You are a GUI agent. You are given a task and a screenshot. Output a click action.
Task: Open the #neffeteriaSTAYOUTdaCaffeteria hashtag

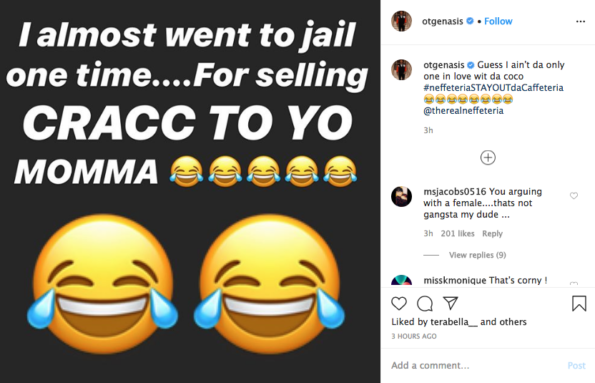click(493, 88)
